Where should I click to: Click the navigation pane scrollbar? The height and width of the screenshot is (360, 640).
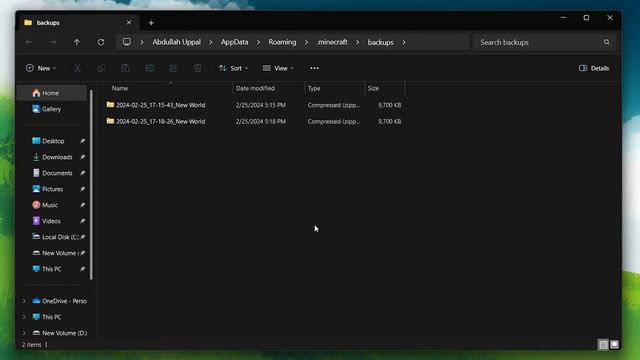point(91,184)
